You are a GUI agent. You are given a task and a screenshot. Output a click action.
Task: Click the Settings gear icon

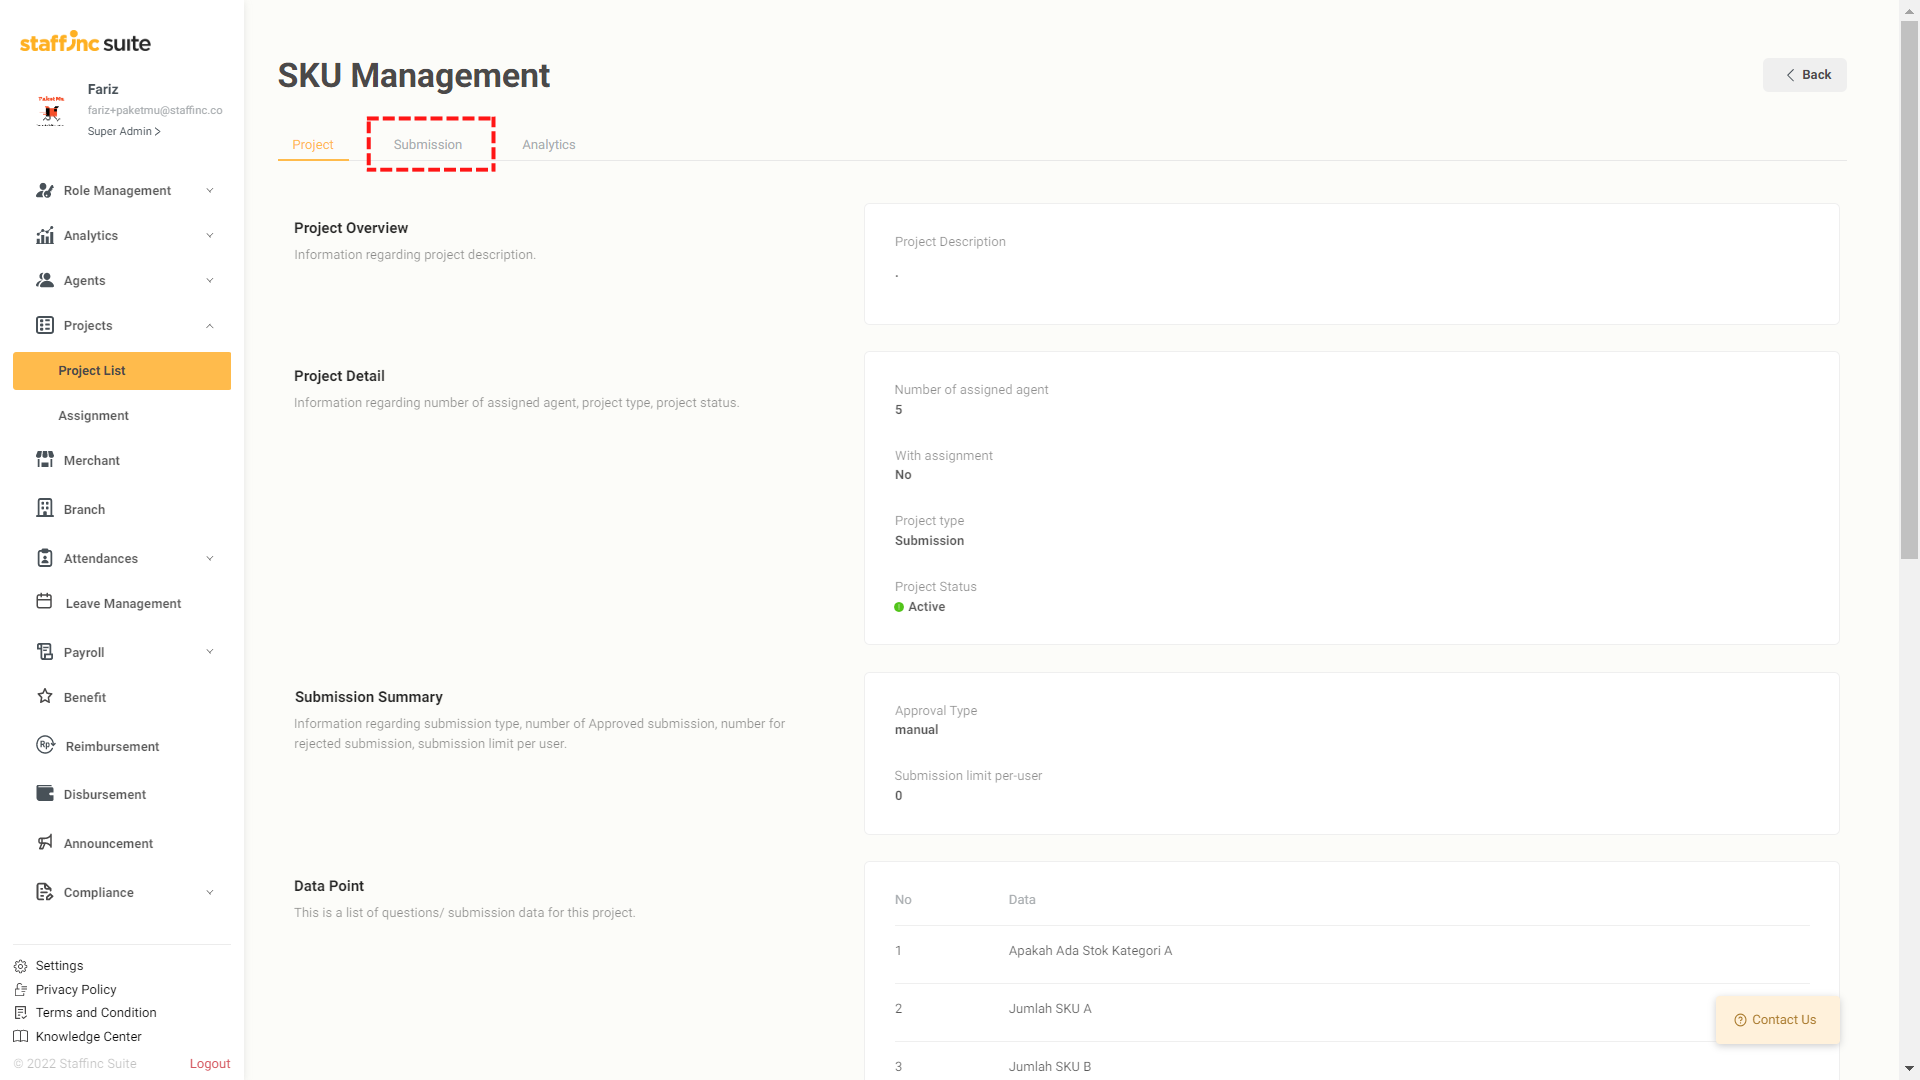coord(20,966)
